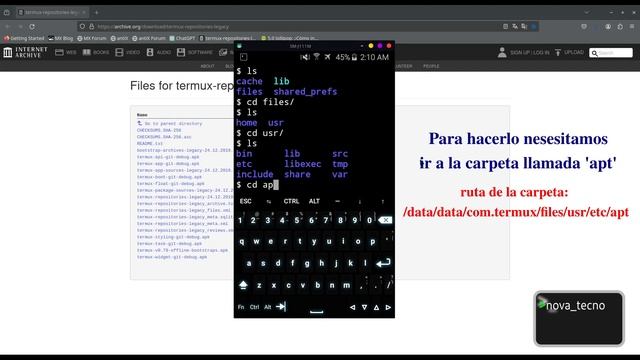Screen dimensions: 640x360
Task: Click the browser reload button
Action: pyautogui.click(x=32, y=27)
